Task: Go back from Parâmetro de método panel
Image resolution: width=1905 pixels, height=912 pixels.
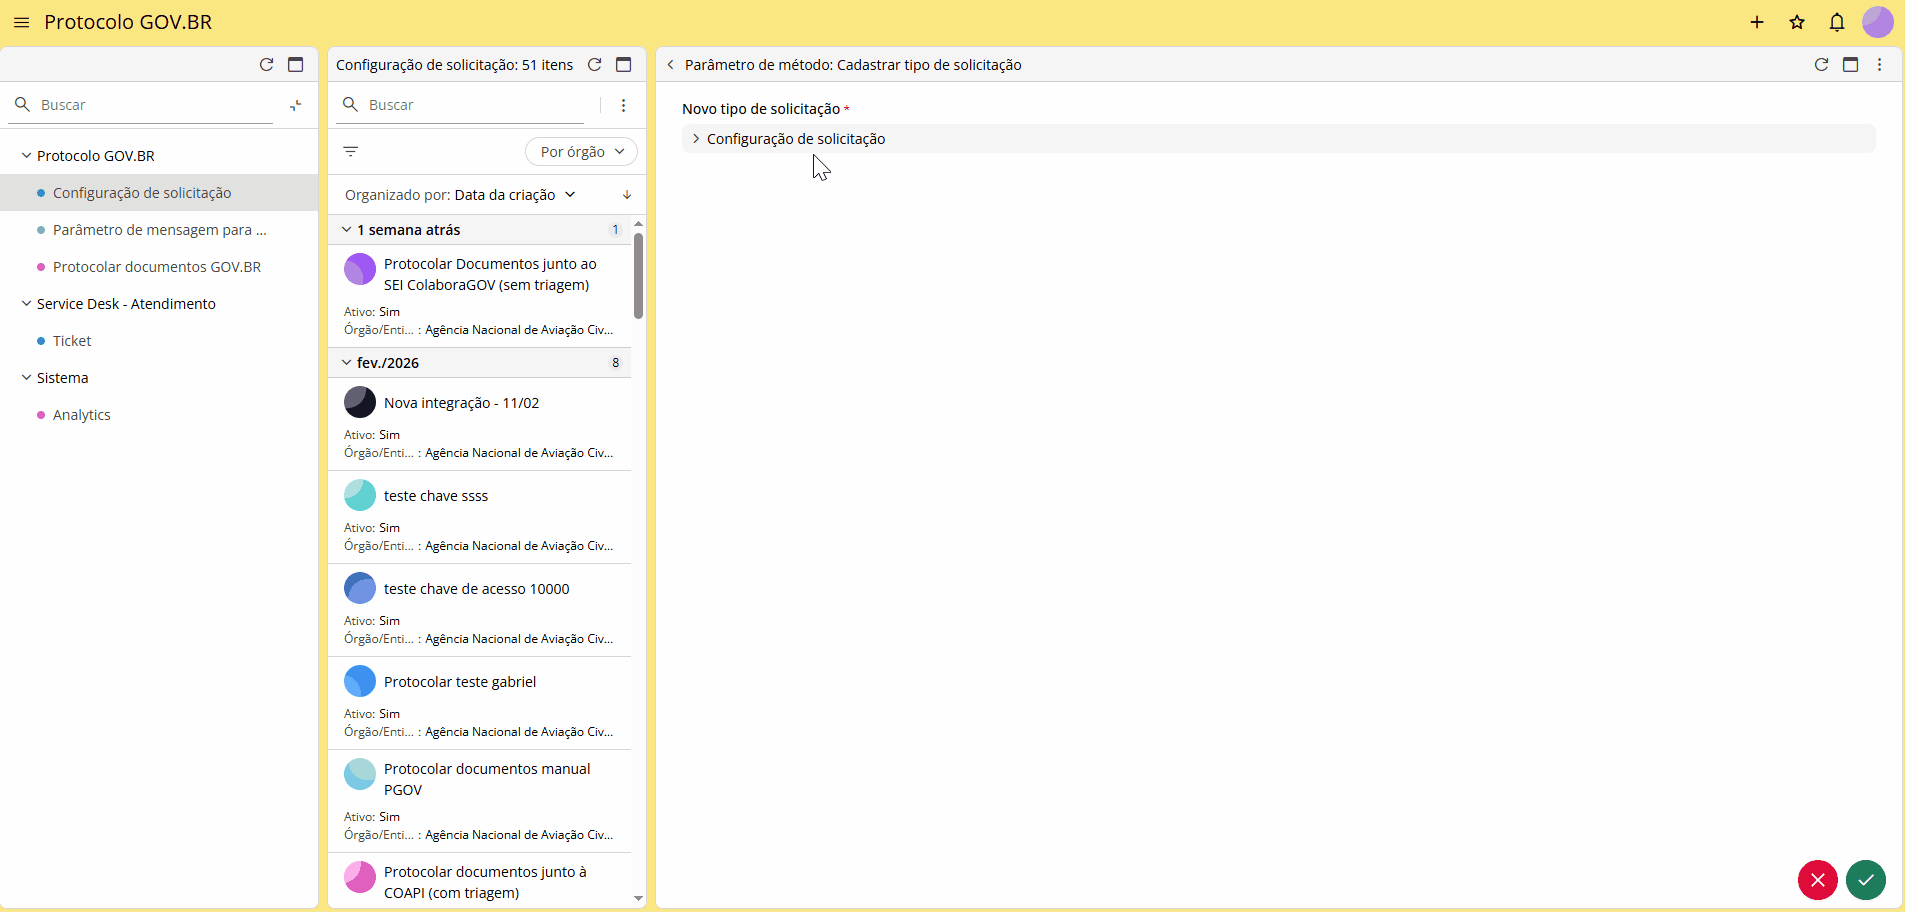Action: point(670,65)
